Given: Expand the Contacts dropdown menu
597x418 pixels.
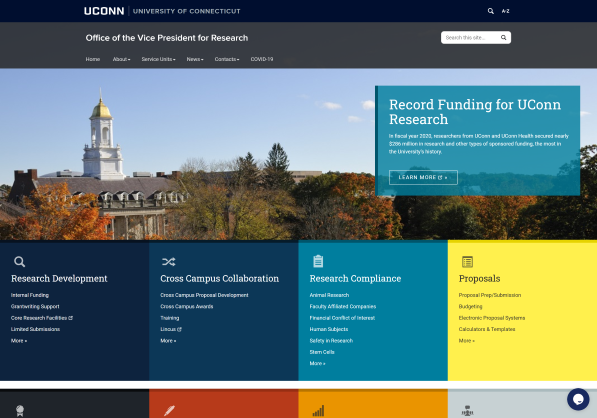Looking at the screenshot, I should coord(227,59).
